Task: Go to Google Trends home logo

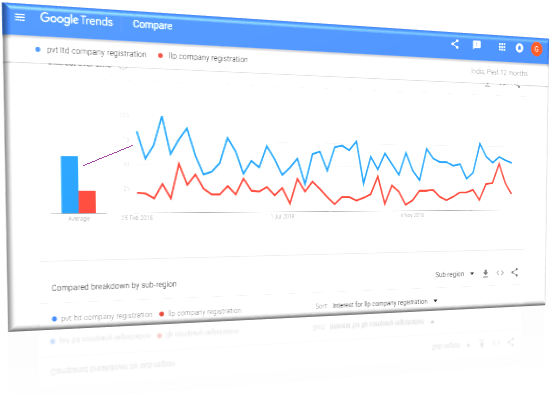Action: (x=76, y=19)
